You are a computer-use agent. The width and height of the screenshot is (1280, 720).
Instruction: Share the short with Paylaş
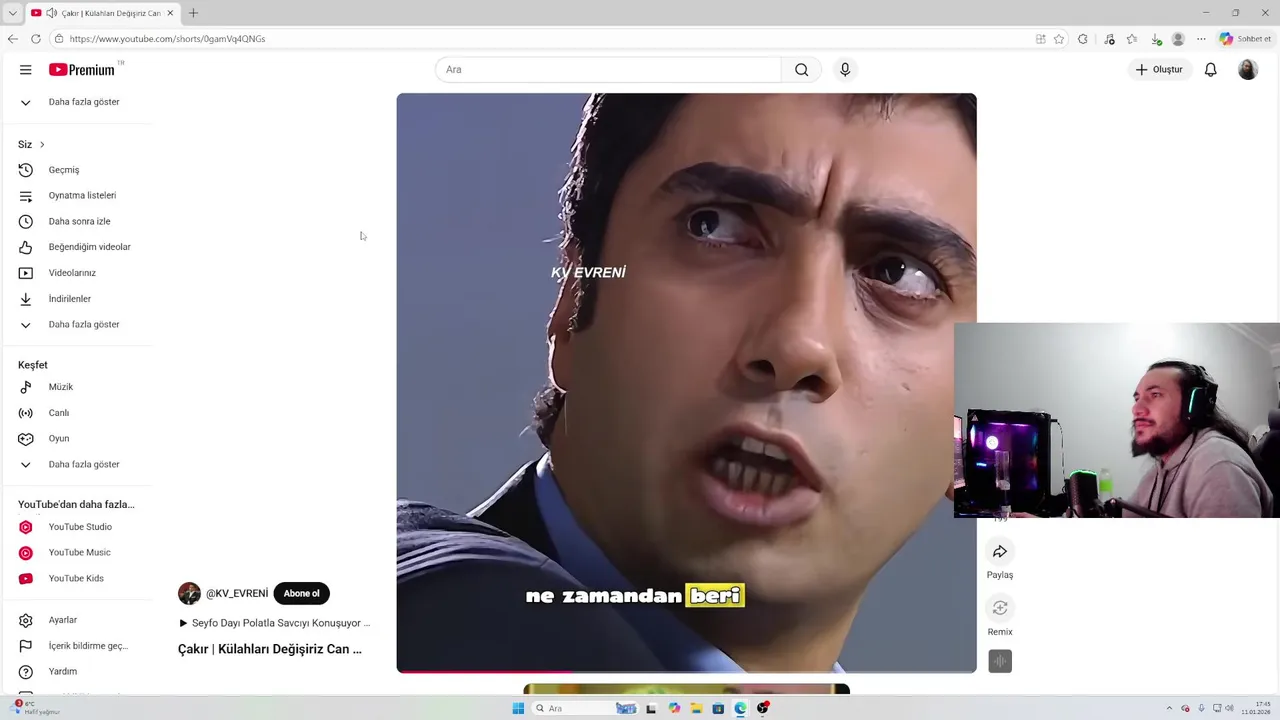1000,552
